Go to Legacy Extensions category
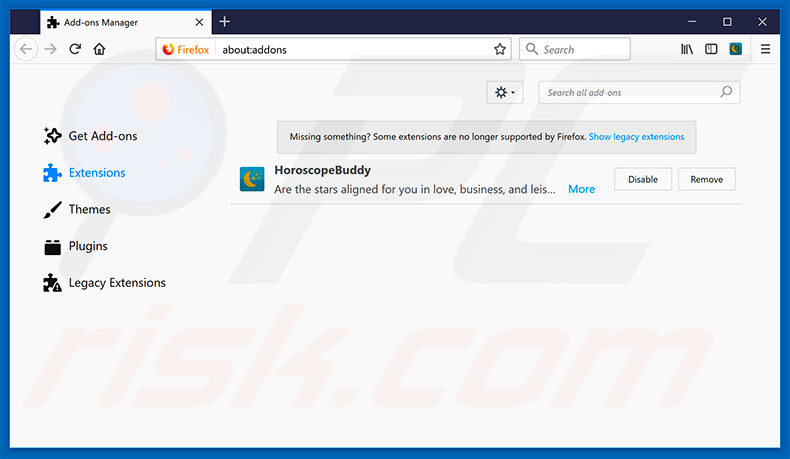Image resolution: width=790 pixels, height=459 pixels. [104, 283]
